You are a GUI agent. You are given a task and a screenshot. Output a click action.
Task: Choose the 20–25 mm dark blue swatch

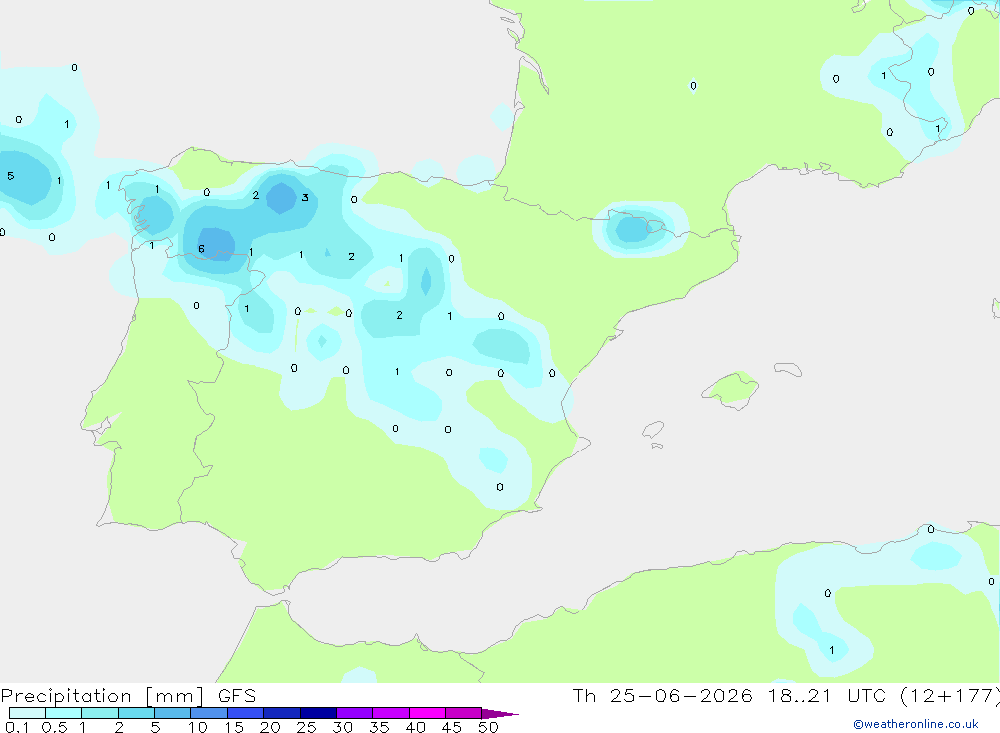point(282,713)
